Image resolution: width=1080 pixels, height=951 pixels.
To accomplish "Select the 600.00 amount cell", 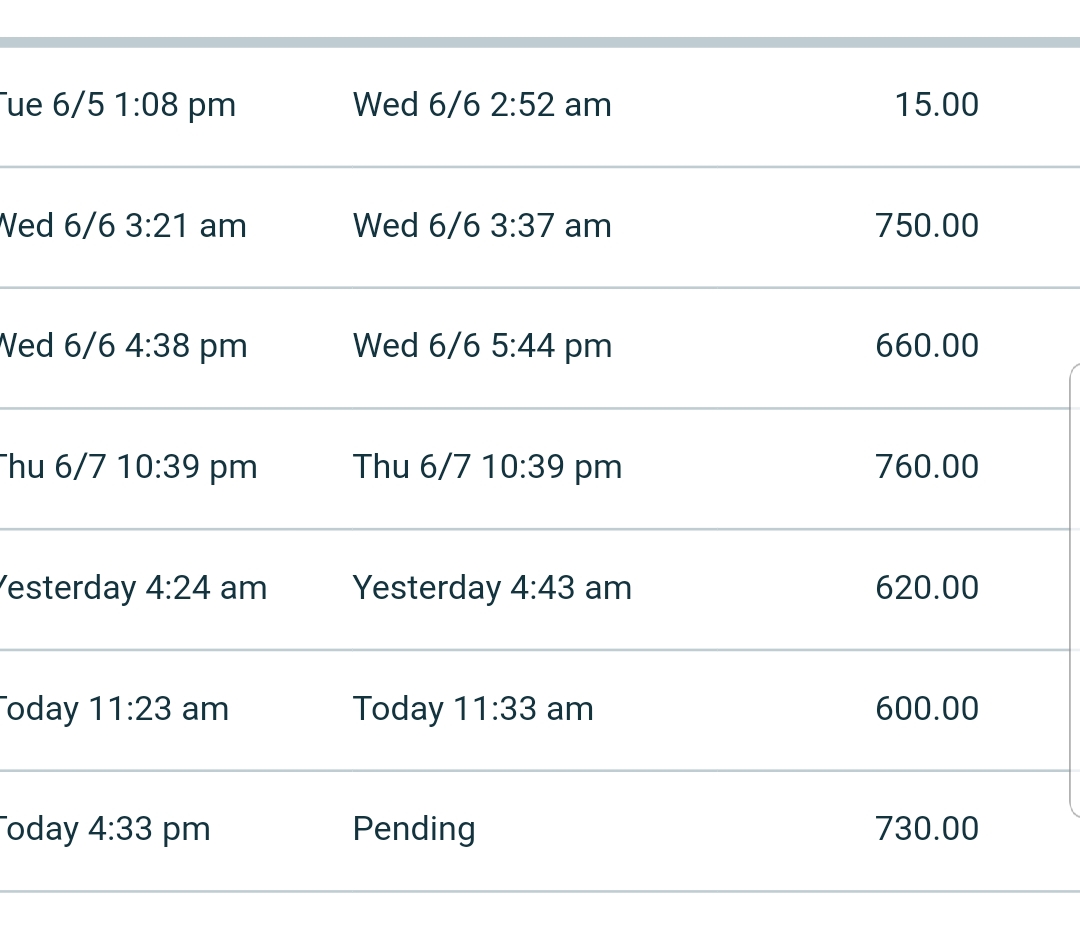I will click(926, 709).
